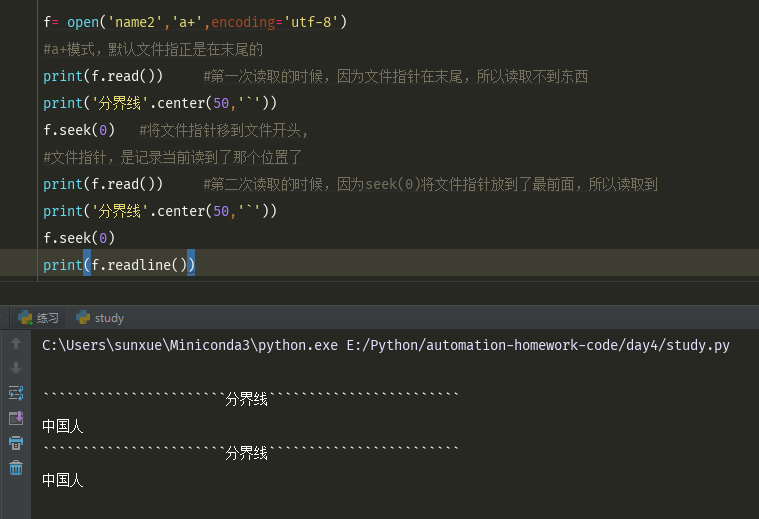Click scroll to end console icon
The height and width of the screenshot is (519, 759).
coord(16,418)
